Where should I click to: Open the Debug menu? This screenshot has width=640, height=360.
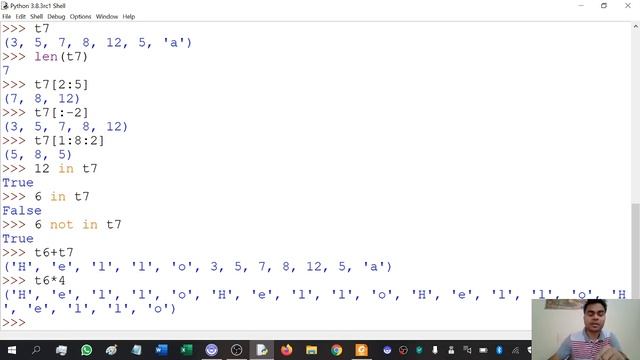coord(56,17)
